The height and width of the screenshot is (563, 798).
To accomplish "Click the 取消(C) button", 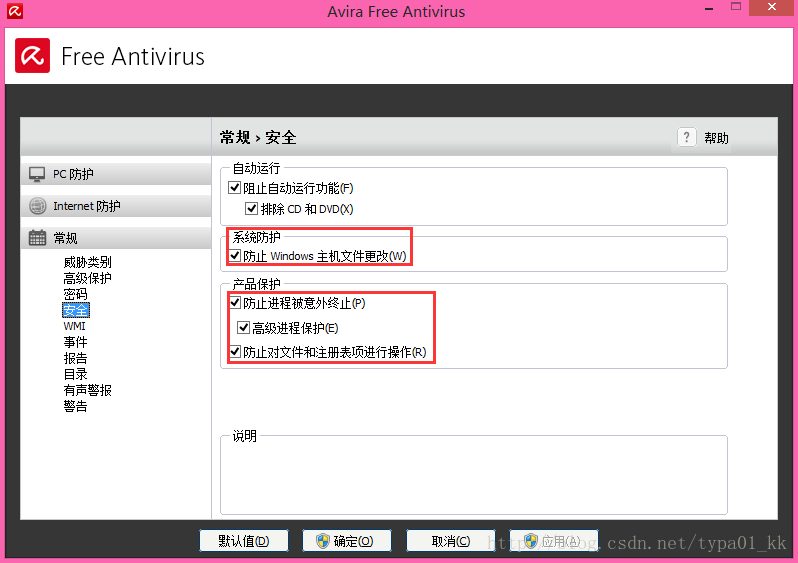I will (451, 541).
